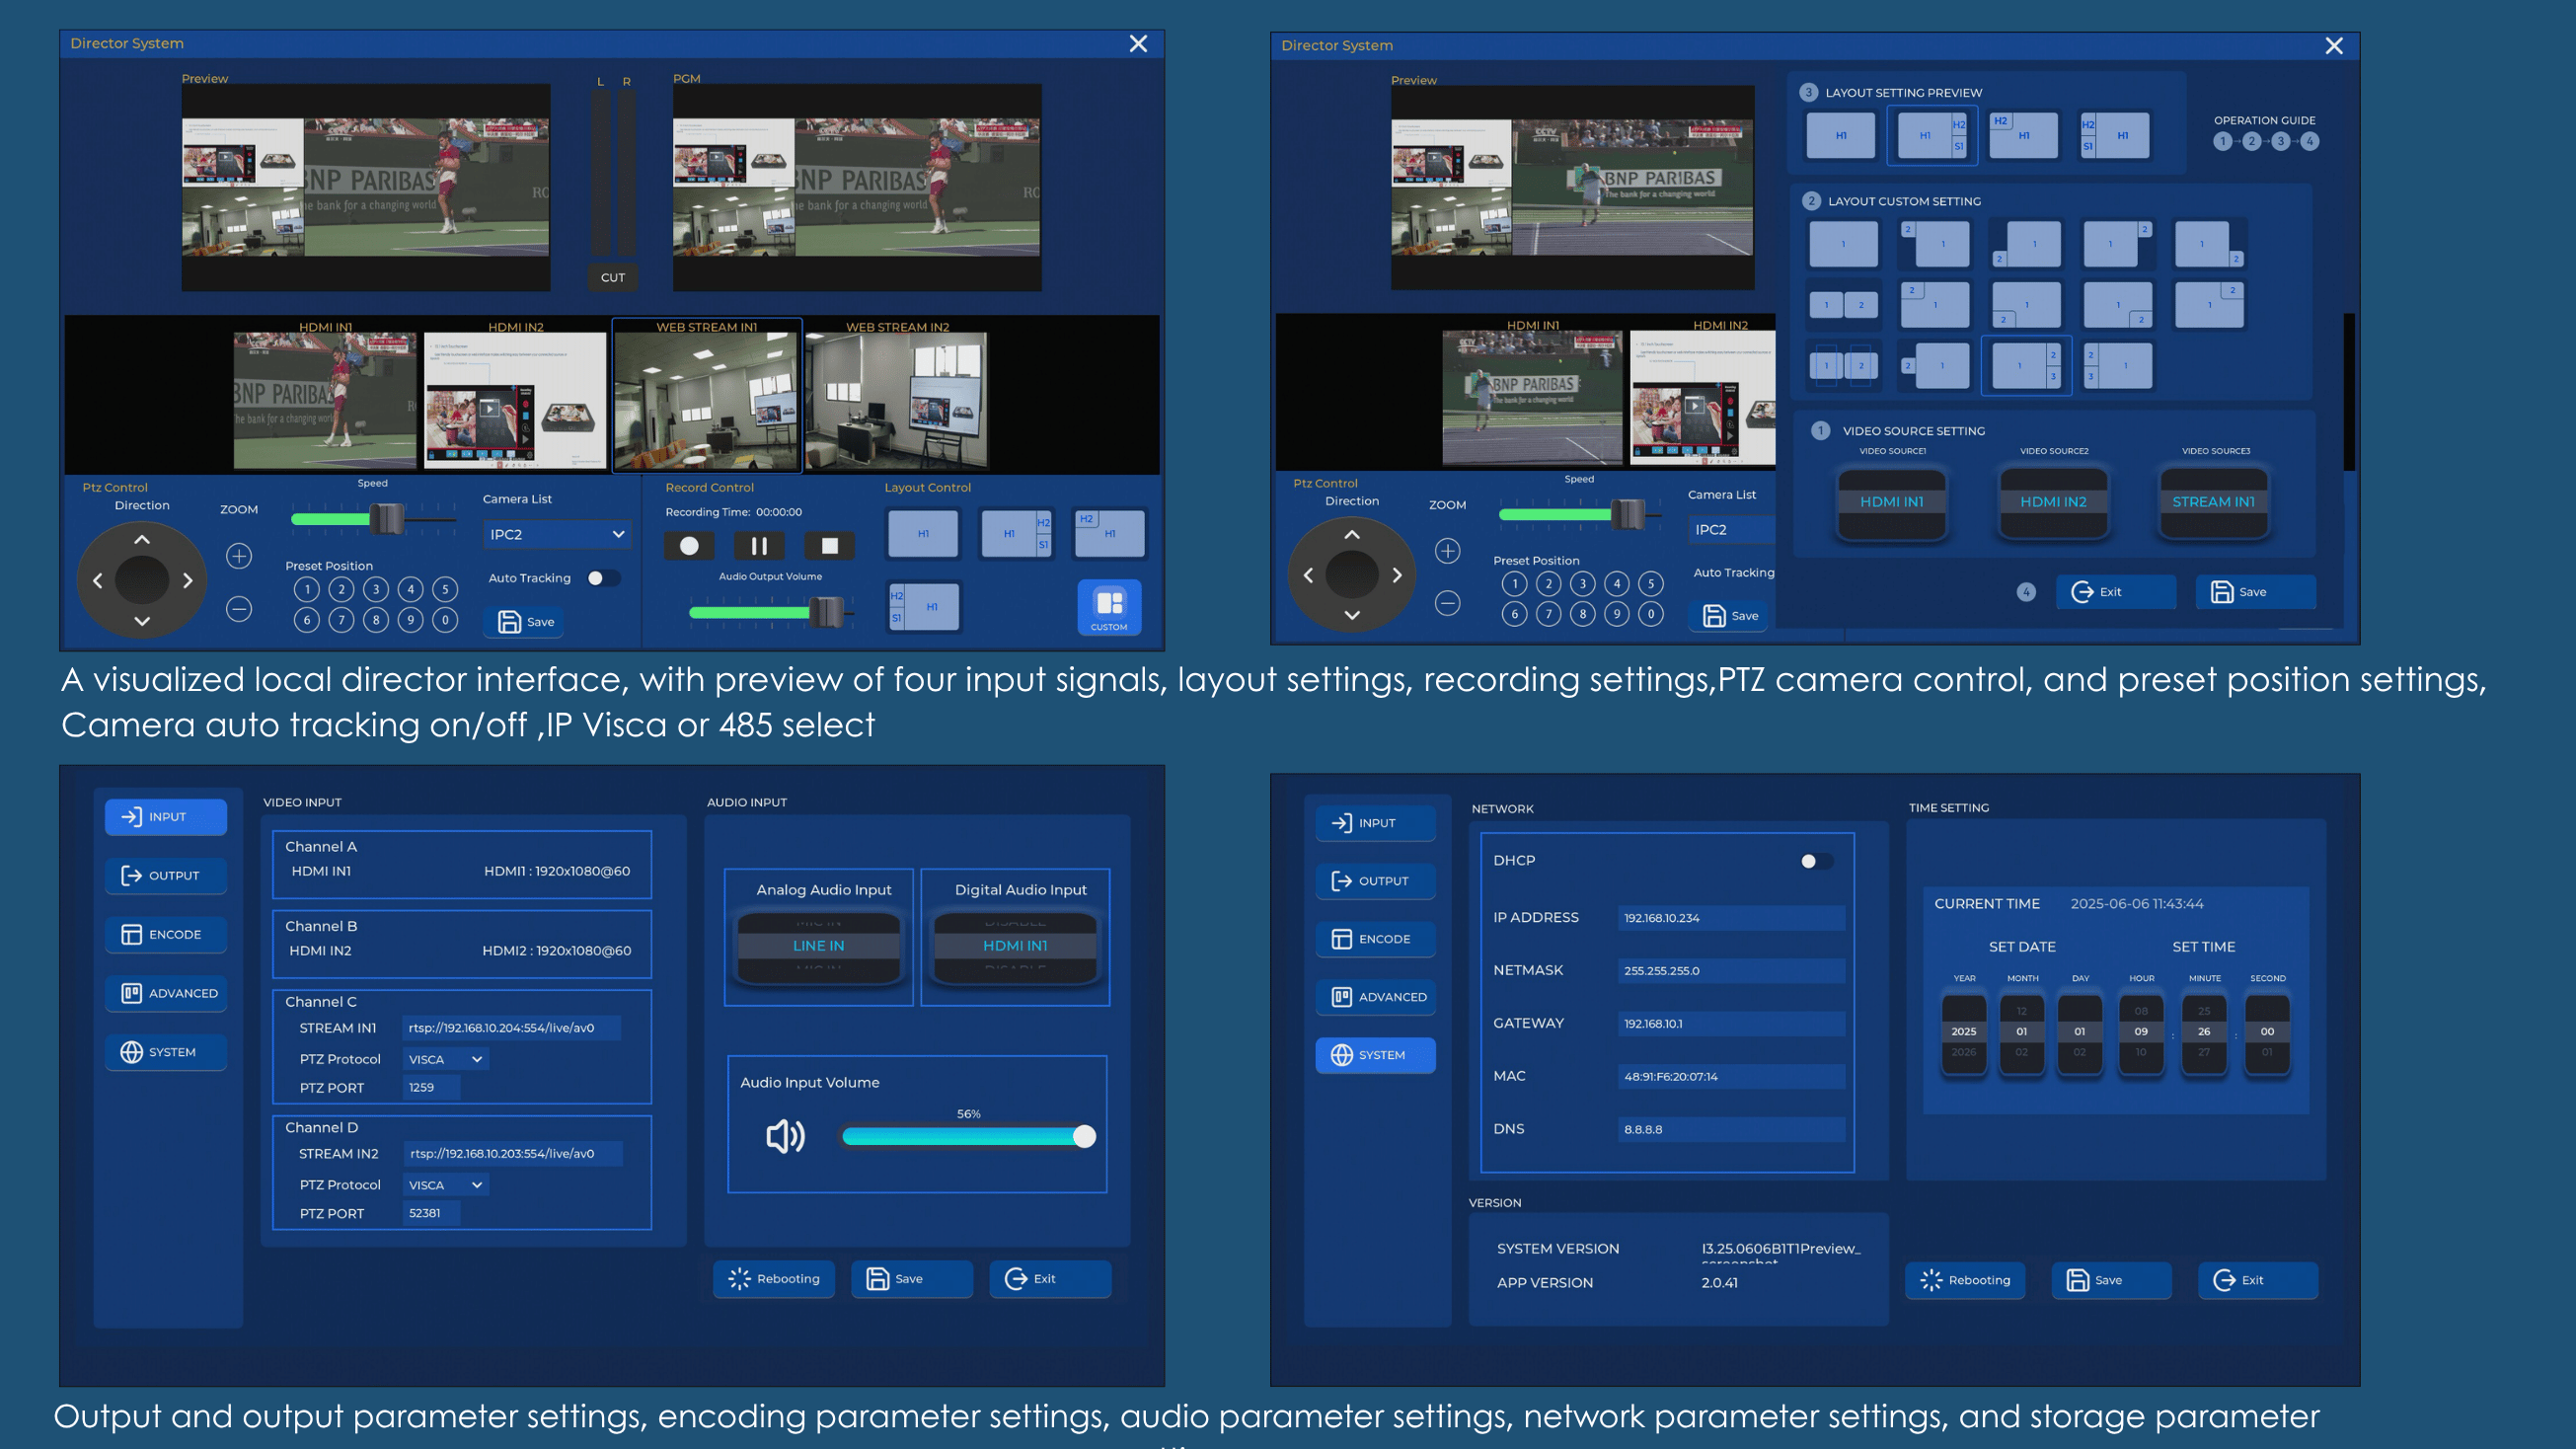This screenshot has height=1449, width=2576.
Task: Open the ENCODE tab in VIDEO INPUT settings window
Action: tap(166, 934)
